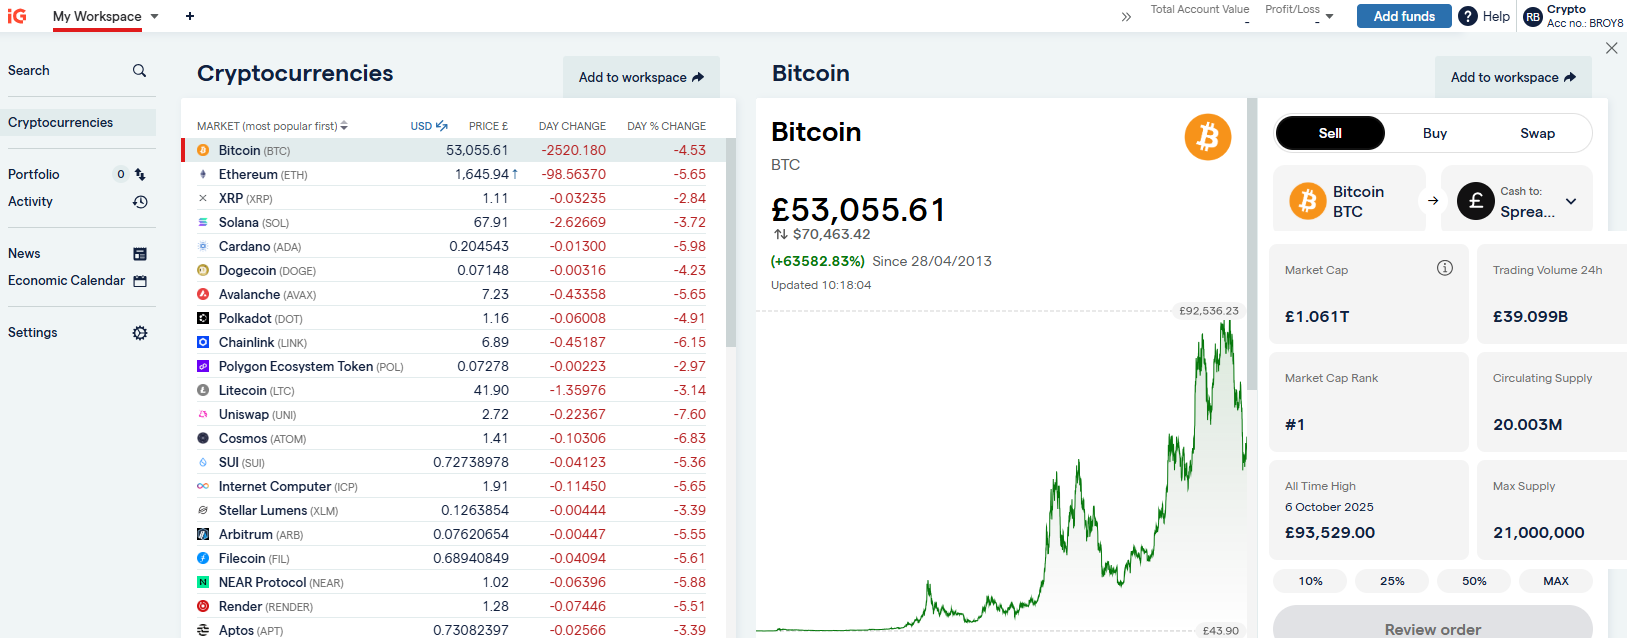Click the Bitcoin coin icon in list

(203, 151)
